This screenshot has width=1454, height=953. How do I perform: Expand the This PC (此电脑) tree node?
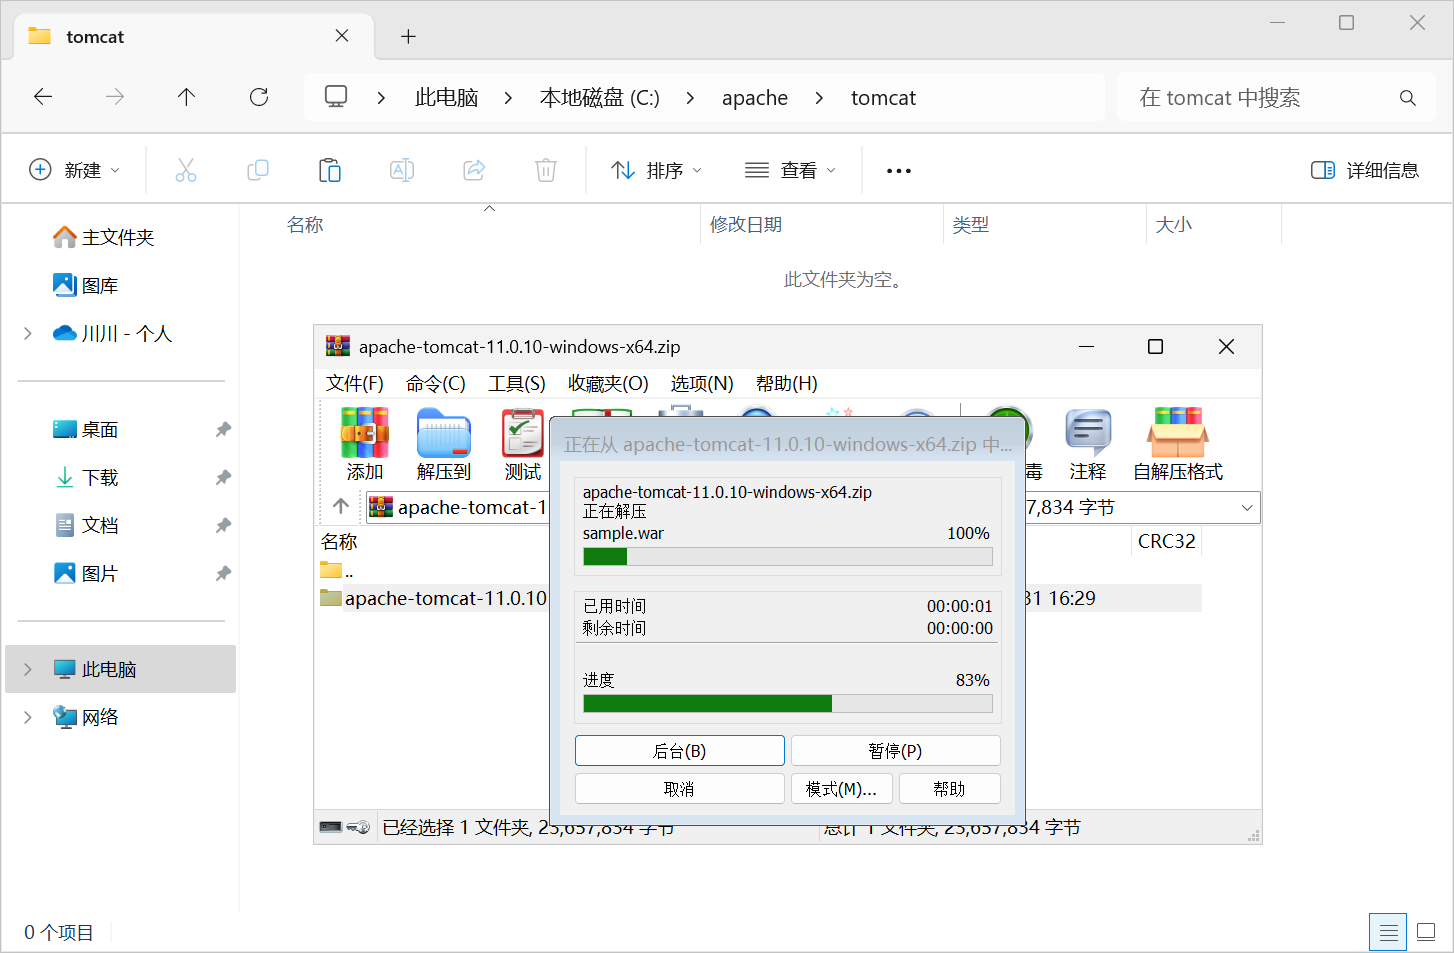click(28, 669)
